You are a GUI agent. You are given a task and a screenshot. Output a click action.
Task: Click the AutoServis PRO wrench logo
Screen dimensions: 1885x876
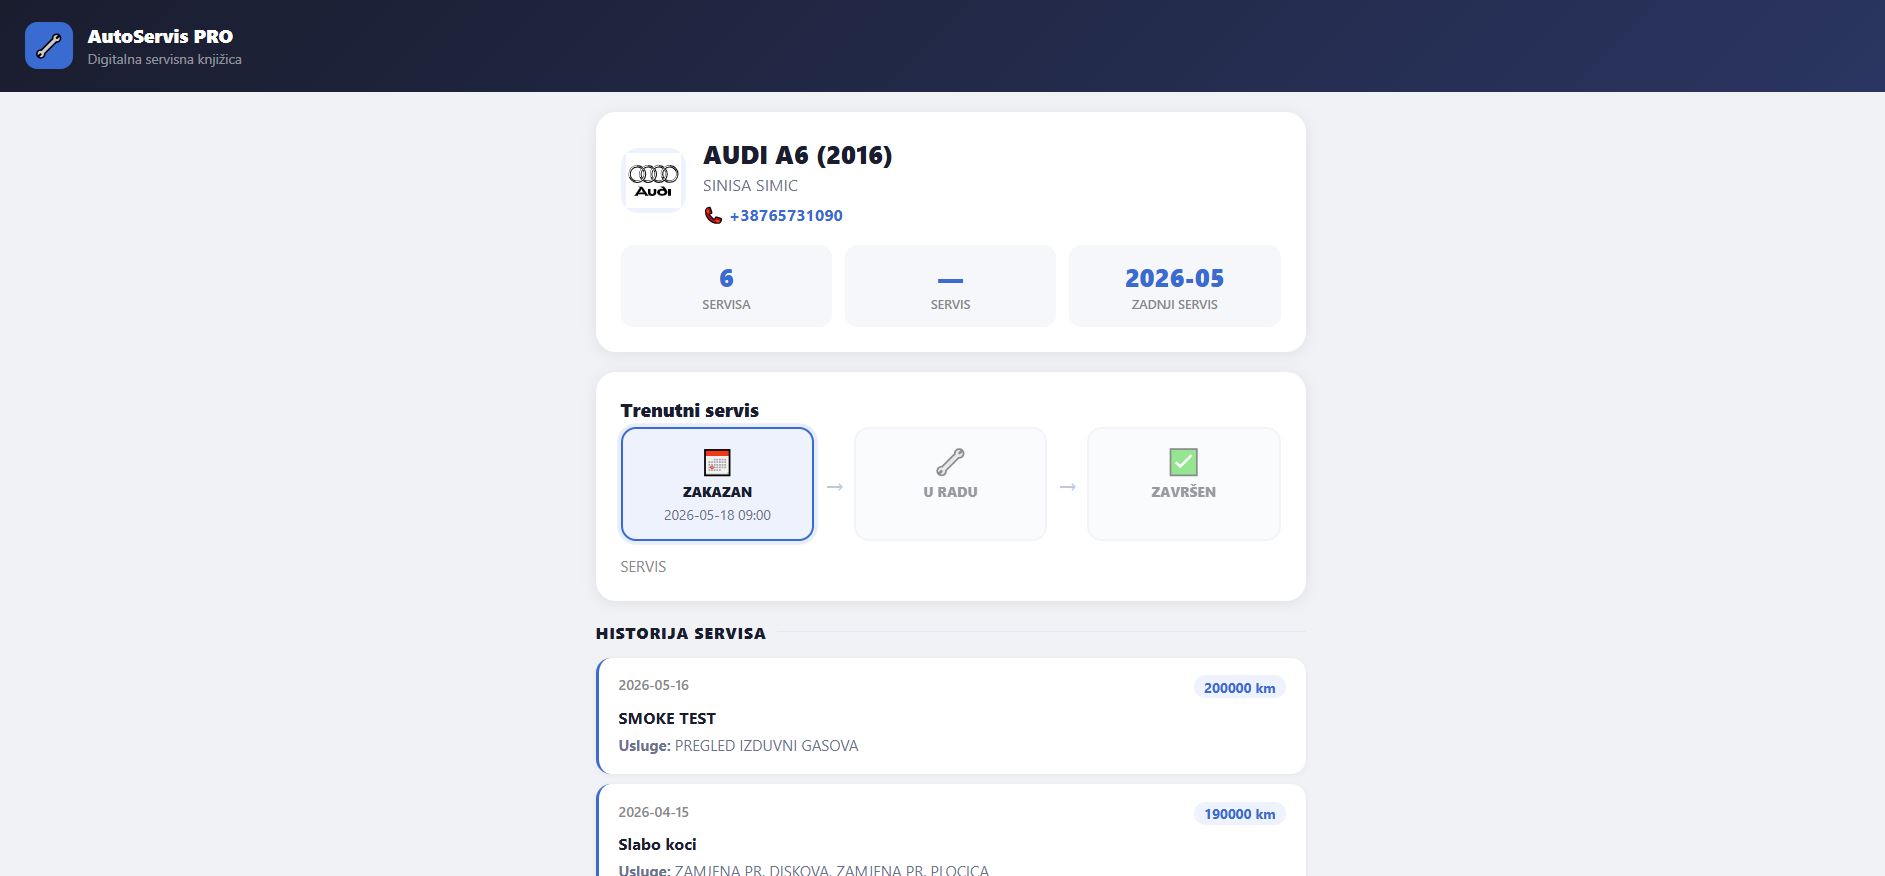49,46
